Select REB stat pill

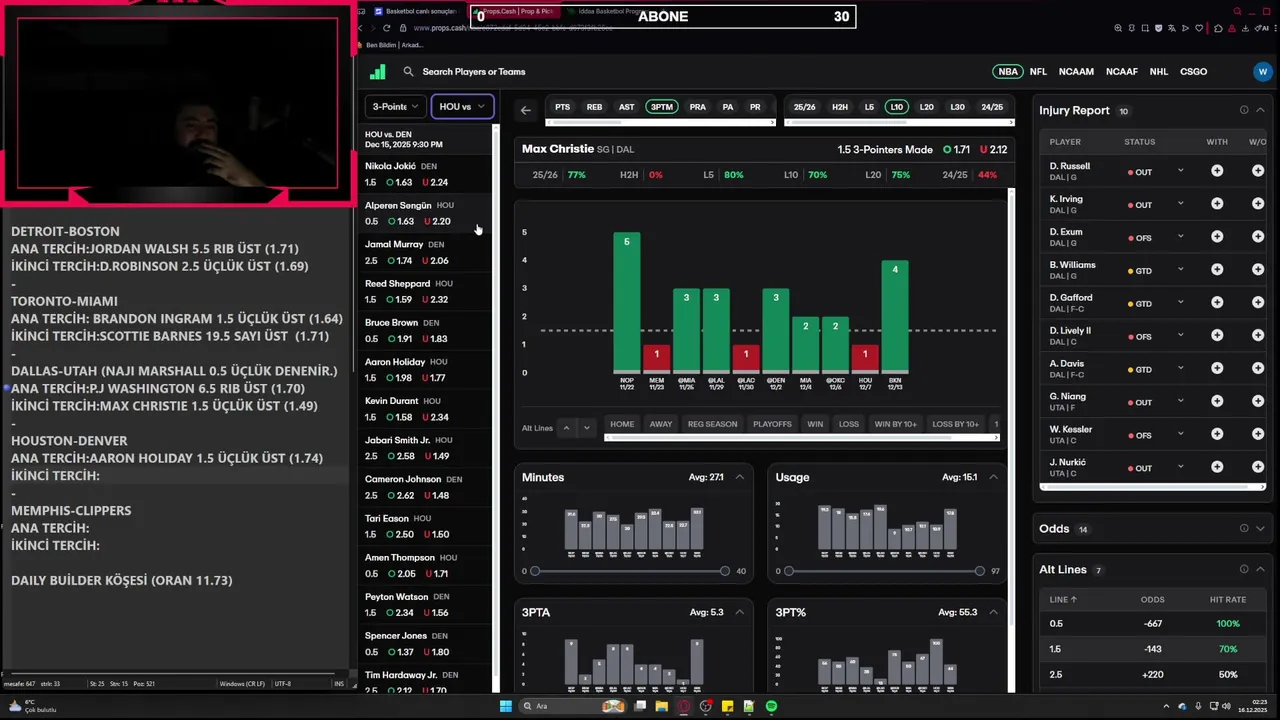[x=595, y=107]
